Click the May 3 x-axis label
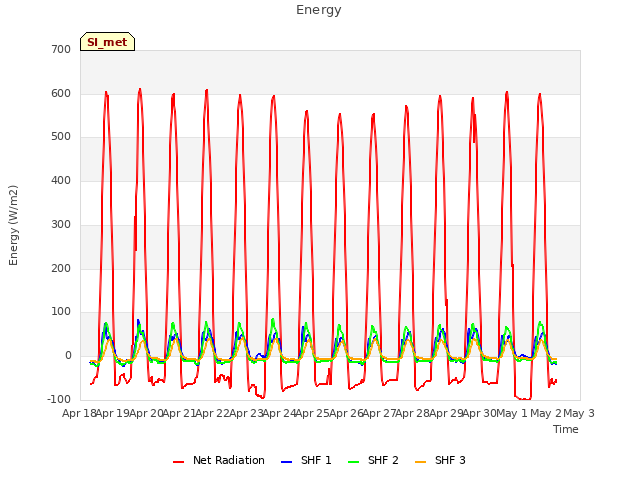 pyautogui.click(x=579, y=413)
